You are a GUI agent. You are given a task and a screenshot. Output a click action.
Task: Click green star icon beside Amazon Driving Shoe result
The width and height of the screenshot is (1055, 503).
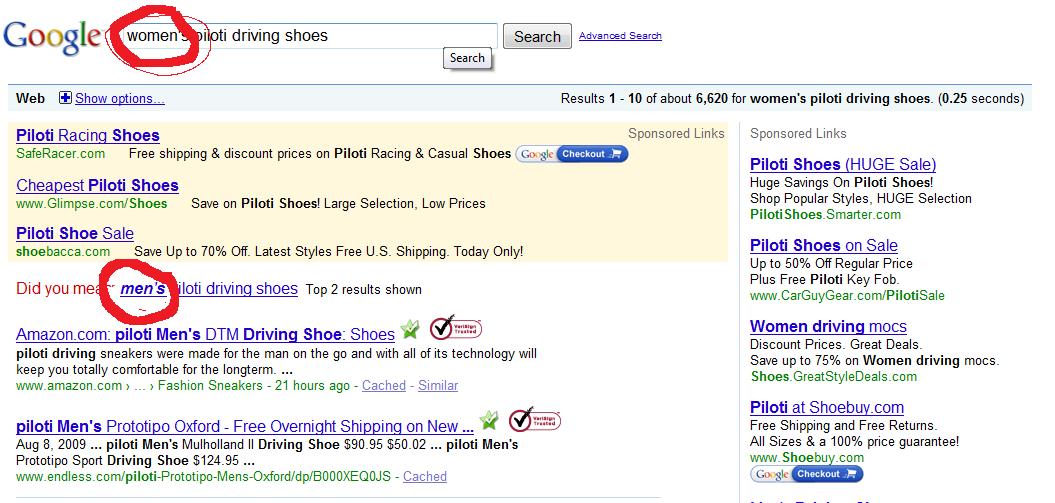click(409, 330)
